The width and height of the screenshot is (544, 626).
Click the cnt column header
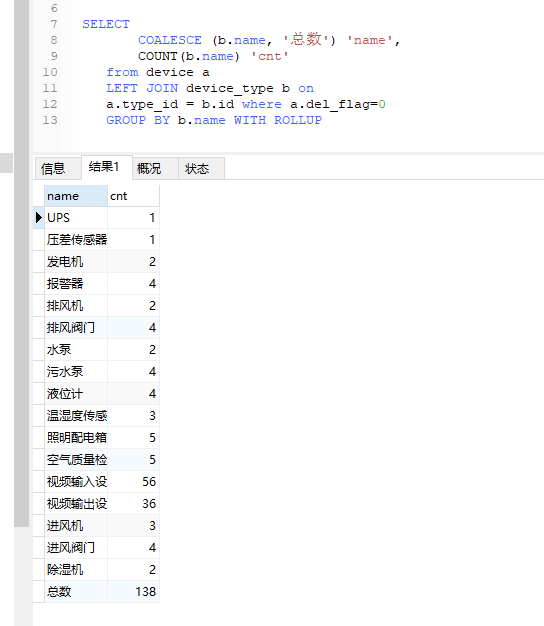point(133,196)
